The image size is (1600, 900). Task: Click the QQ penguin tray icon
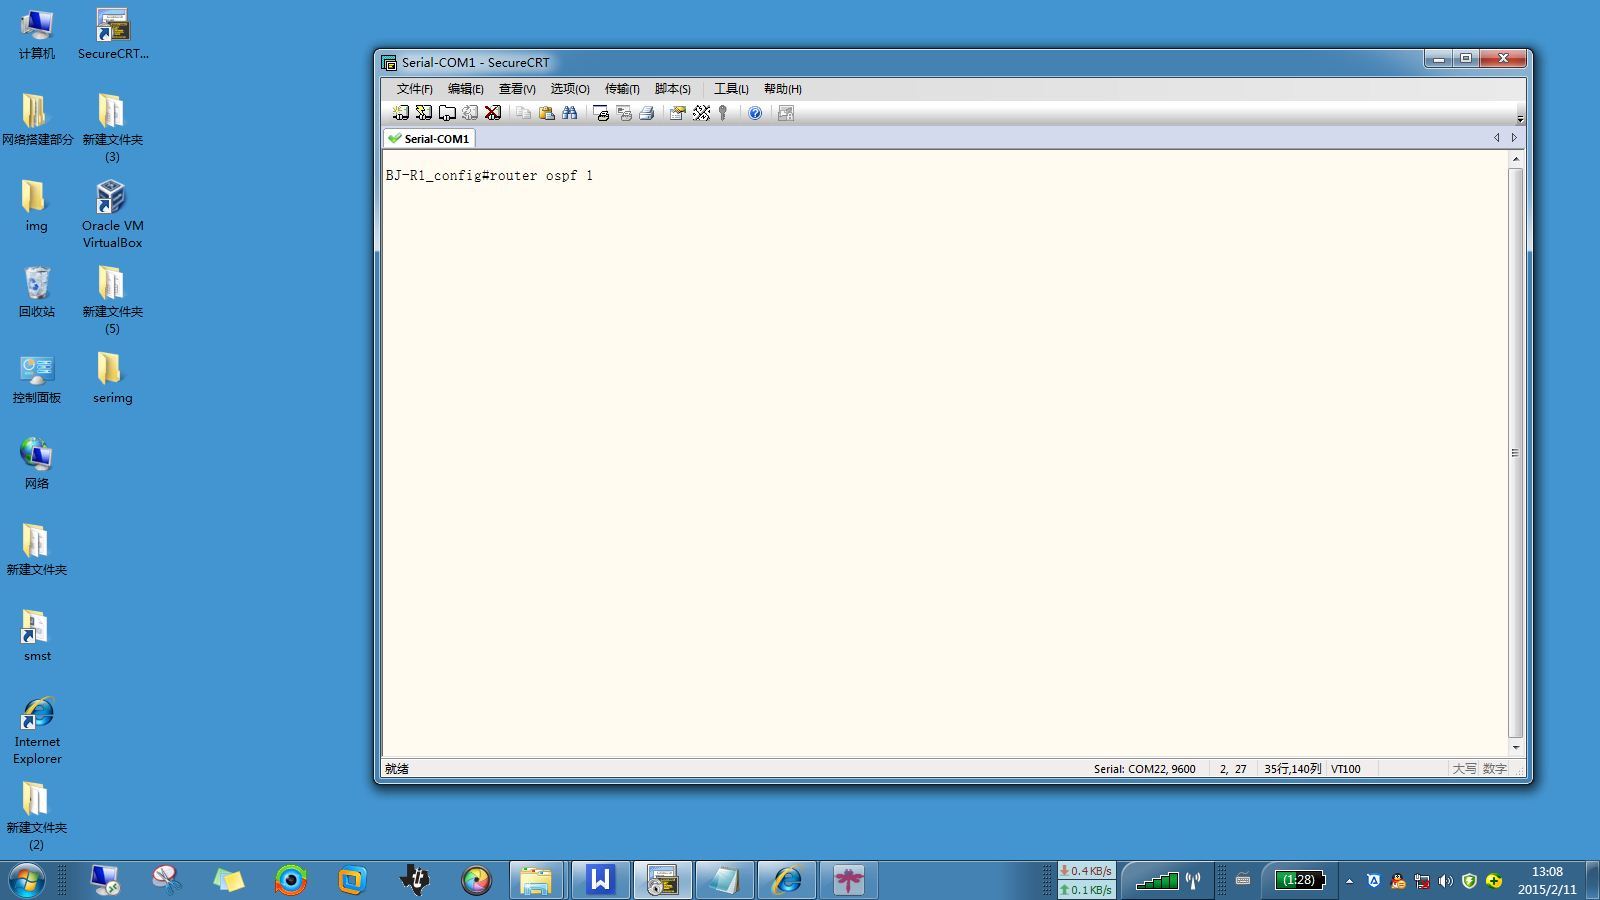[1397, 881]
